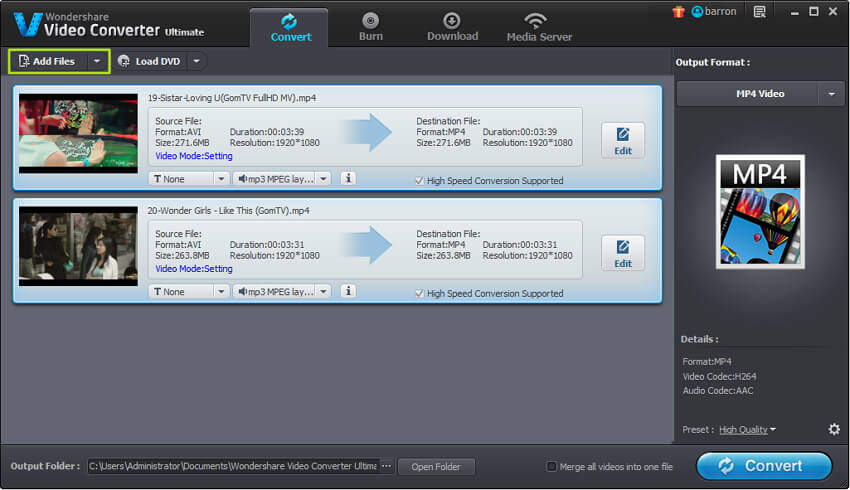The image size is (850, 490).
Task: Switch to the Burn tab
Action: tap(371, 27)
